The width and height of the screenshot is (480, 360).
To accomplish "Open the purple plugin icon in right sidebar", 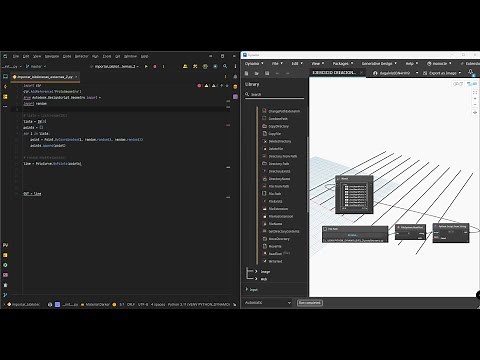I will point(235,97).
